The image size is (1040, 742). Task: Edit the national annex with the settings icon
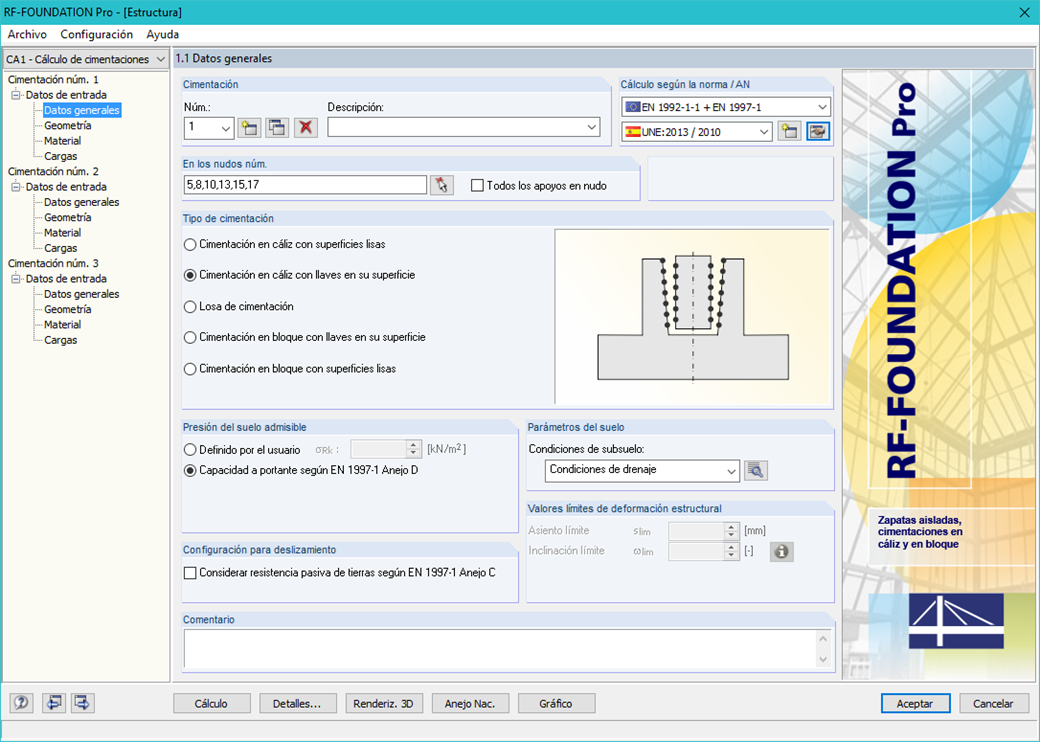click(x=818, y=131)
